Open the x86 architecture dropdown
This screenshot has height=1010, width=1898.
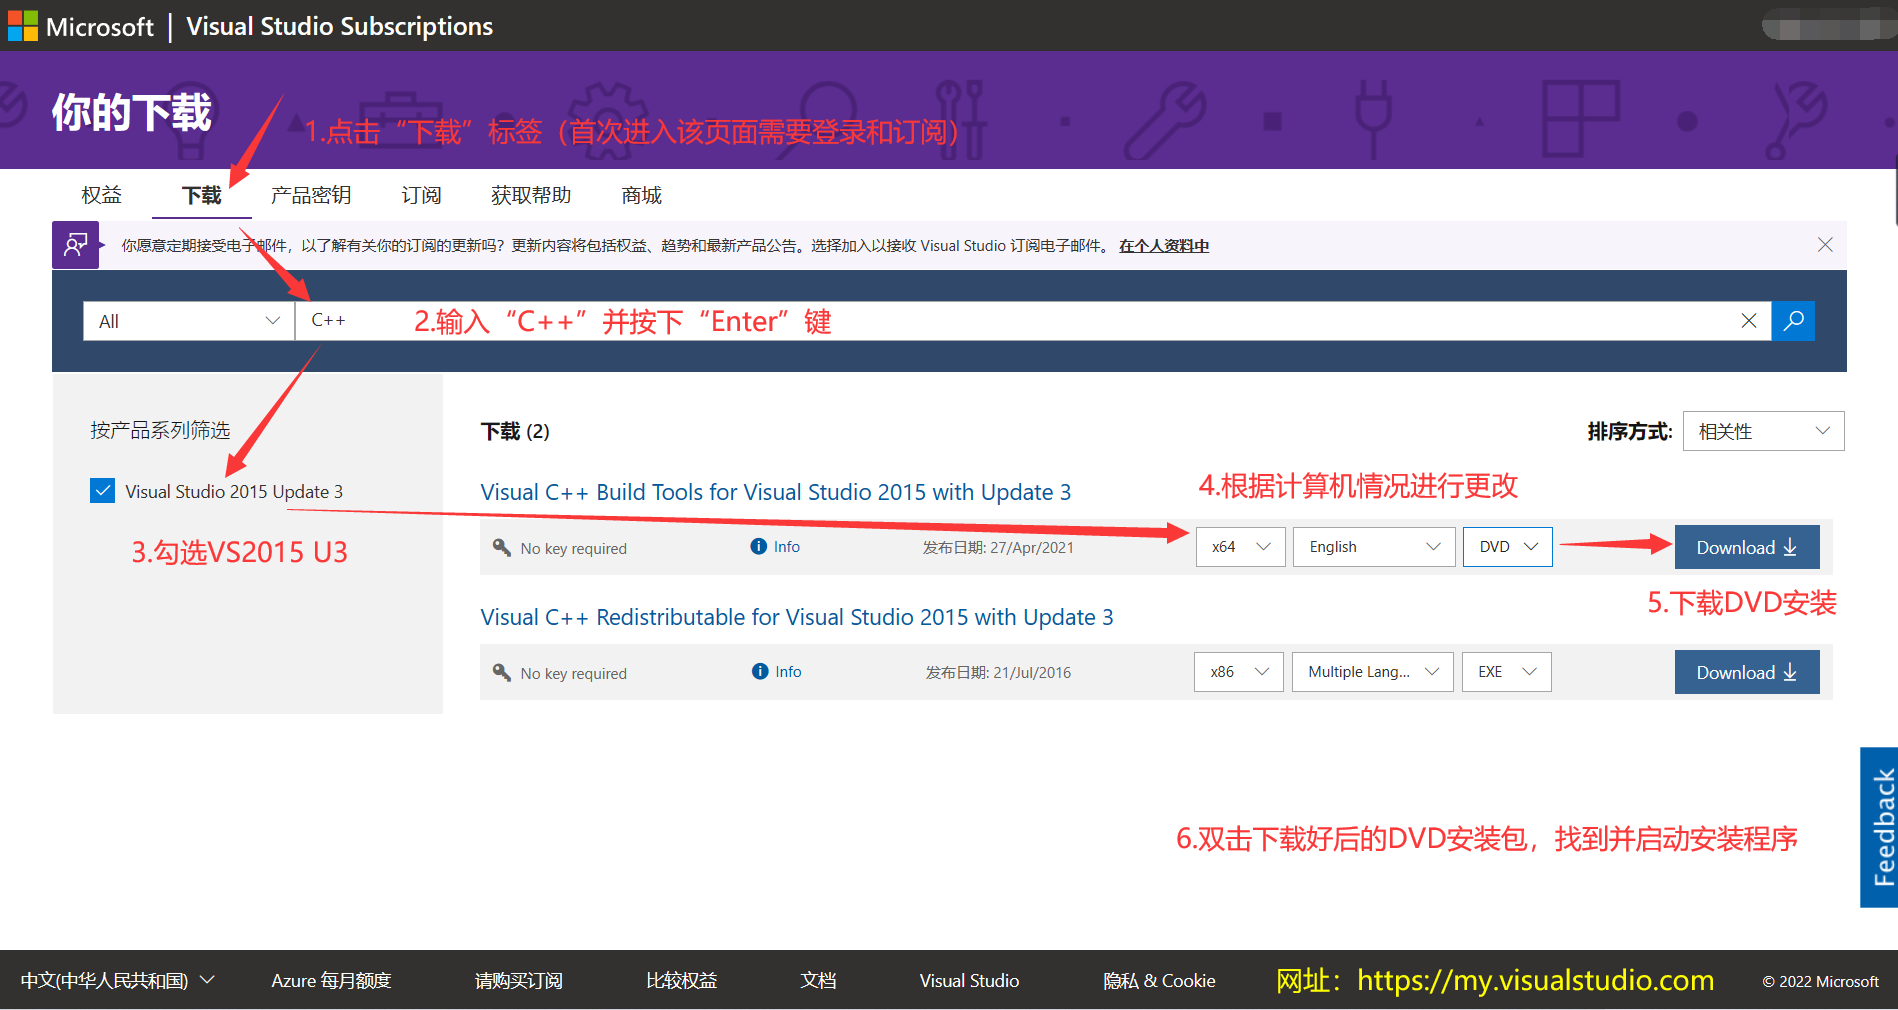click(1239, 672)
